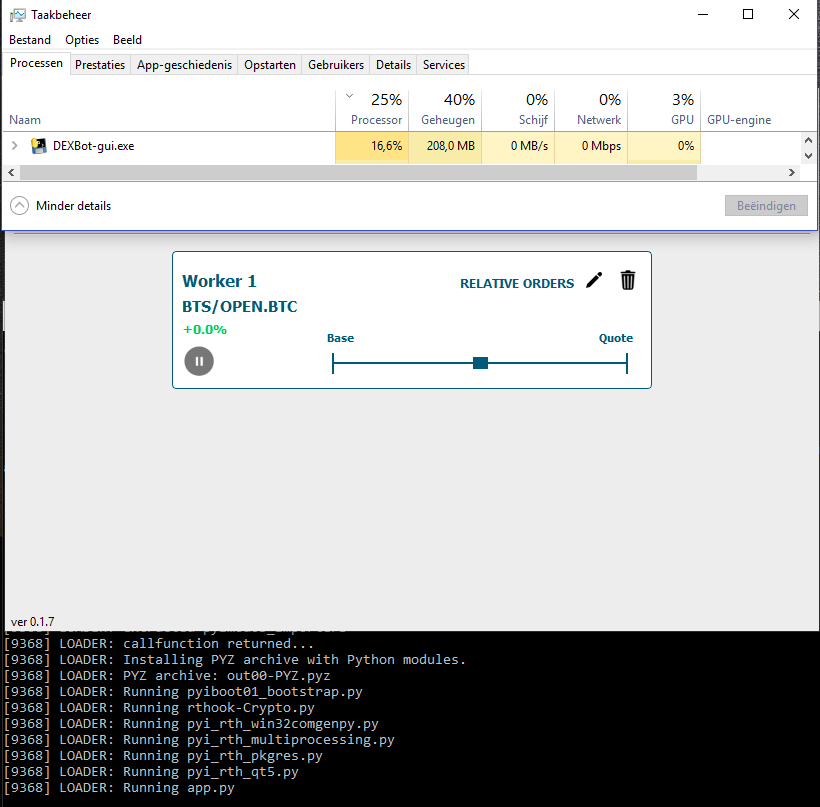The image size is (820, 807).
Task: Minimize the Taakbeheer window
Action: (x=703, y=15)
